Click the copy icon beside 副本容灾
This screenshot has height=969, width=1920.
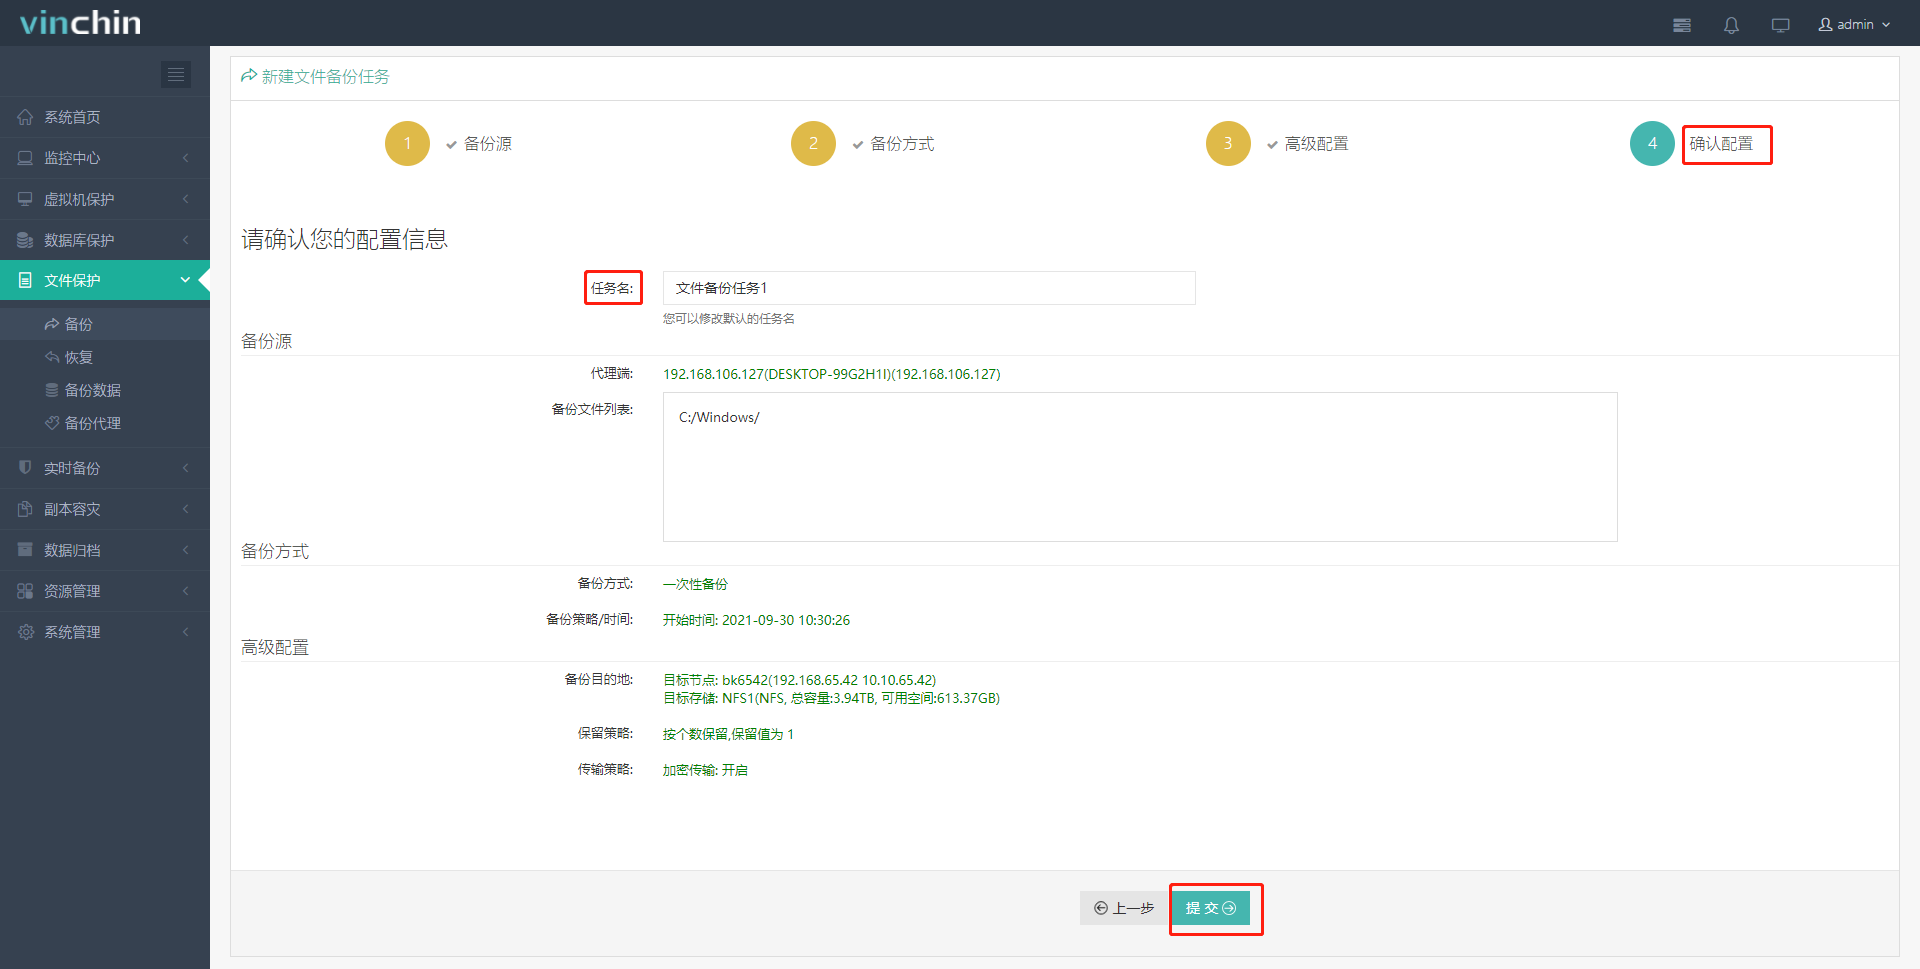pos(25,509)
